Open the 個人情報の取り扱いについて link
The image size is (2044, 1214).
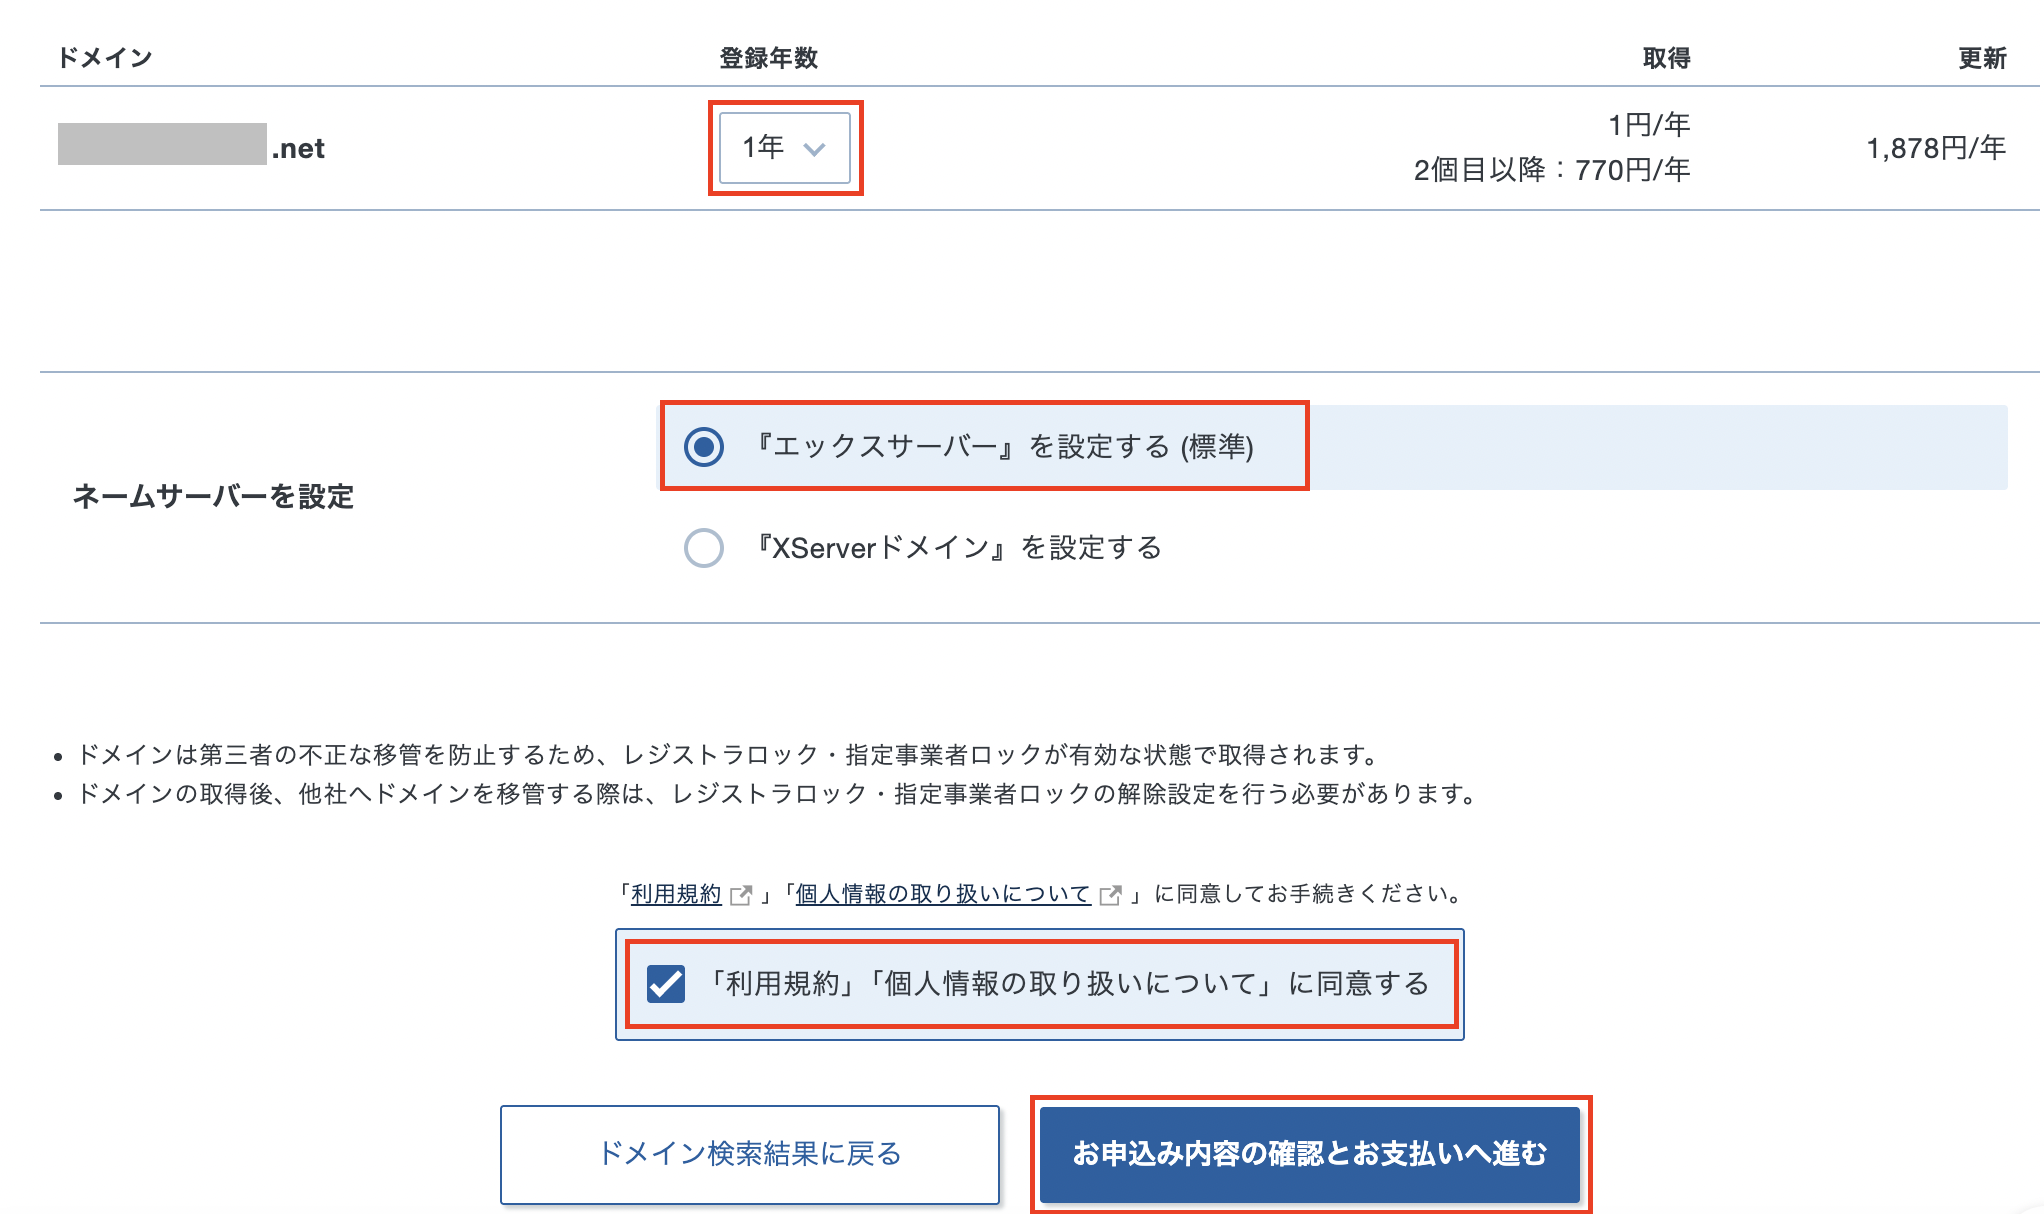click(943, 894)
